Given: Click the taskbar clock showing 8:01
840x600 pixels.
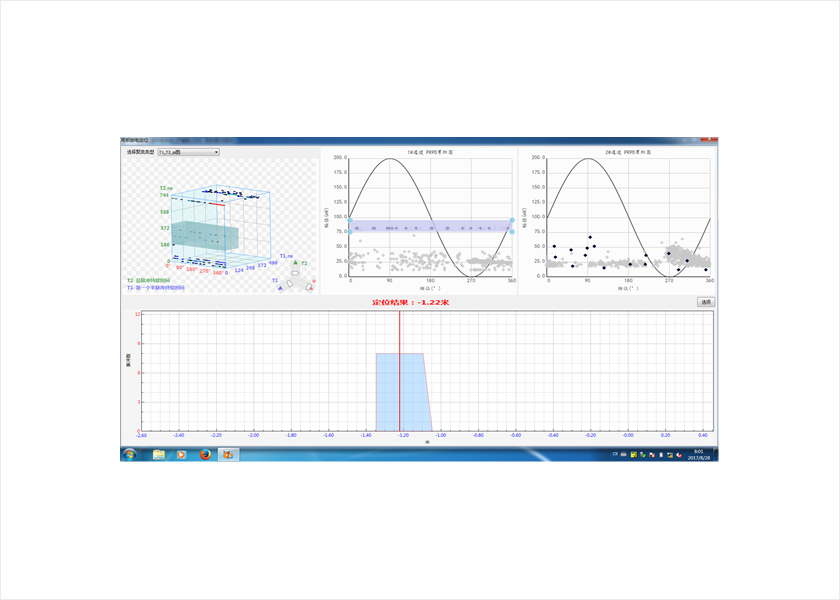Looking at the screenshot, I should click(697, 454).
